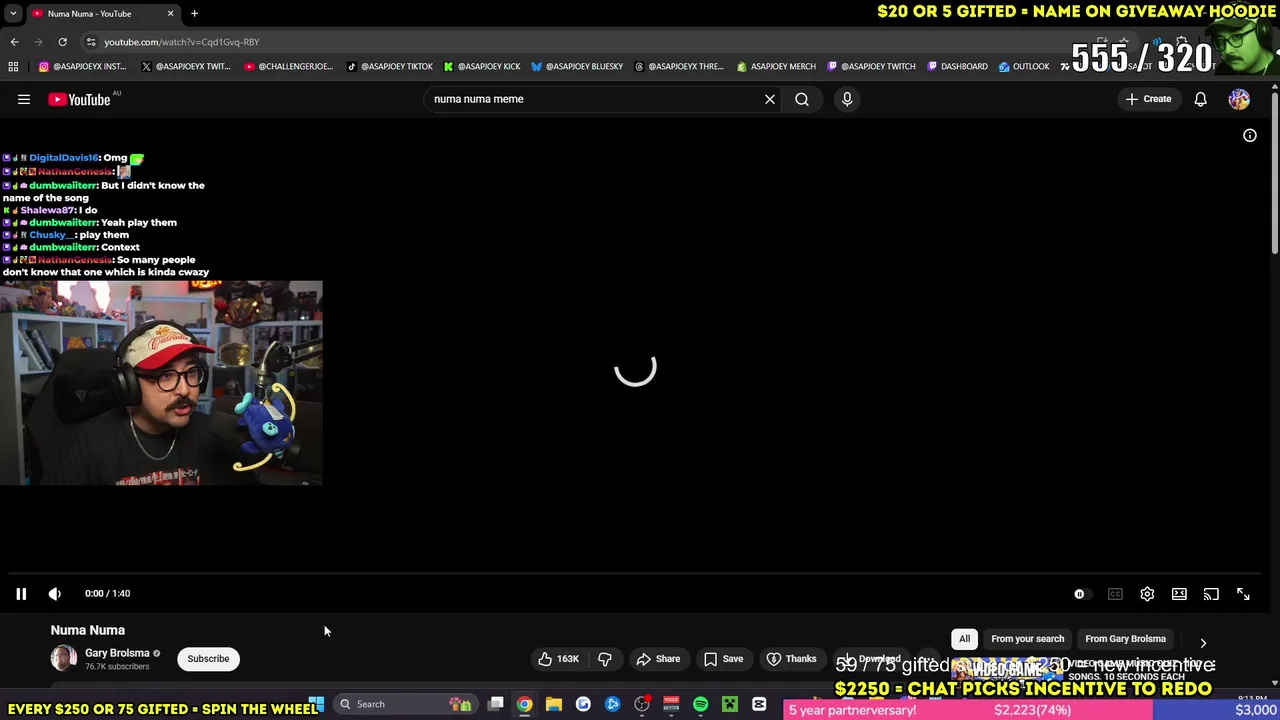Open the @ASAPJOEYX INST... bookmark
The height and width of the screenshot is (720, 1280).
[x=83, y=66]
